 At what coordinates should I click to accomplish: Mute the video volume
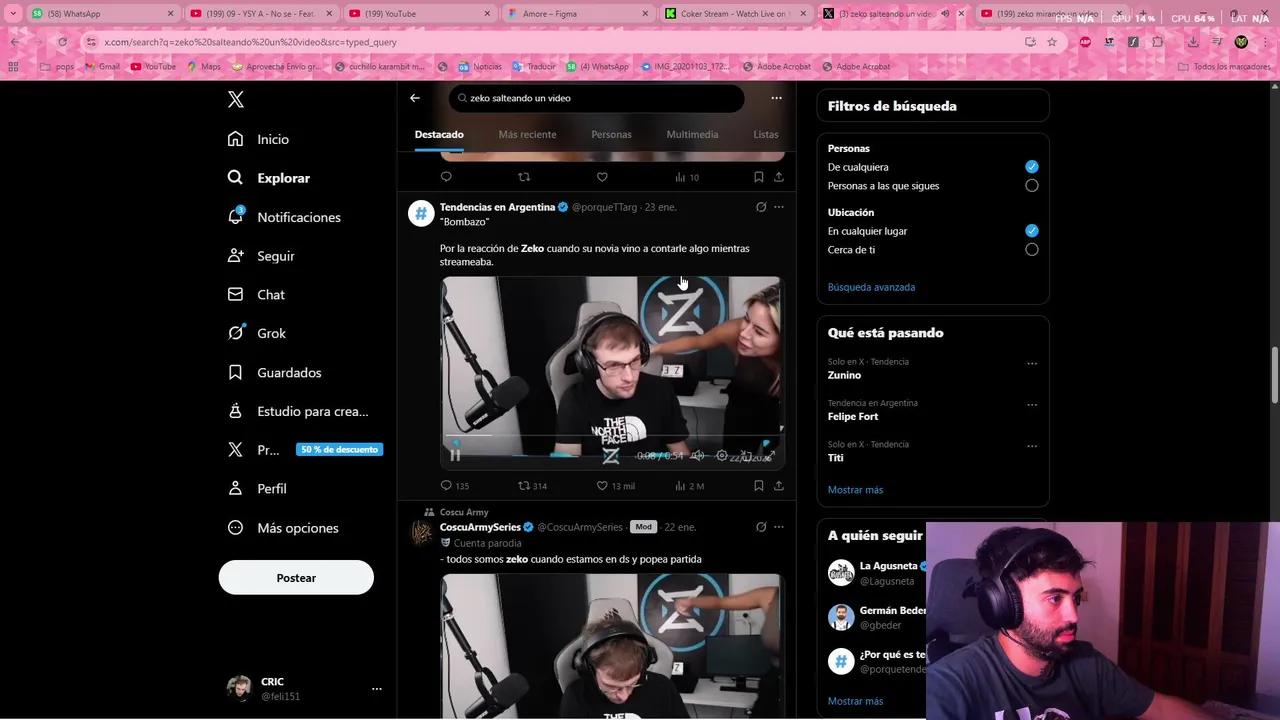tap(698, 456)
